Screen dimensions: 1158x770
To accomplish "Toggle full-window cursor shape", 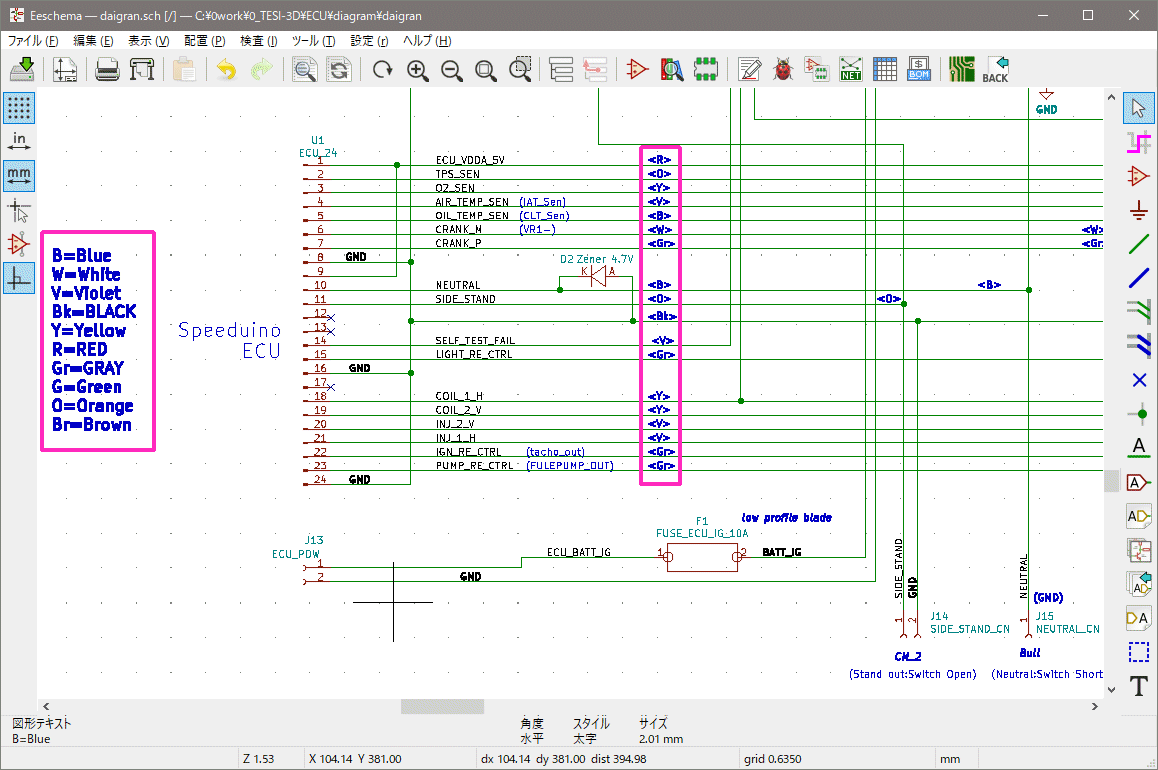I will [18, 210].
